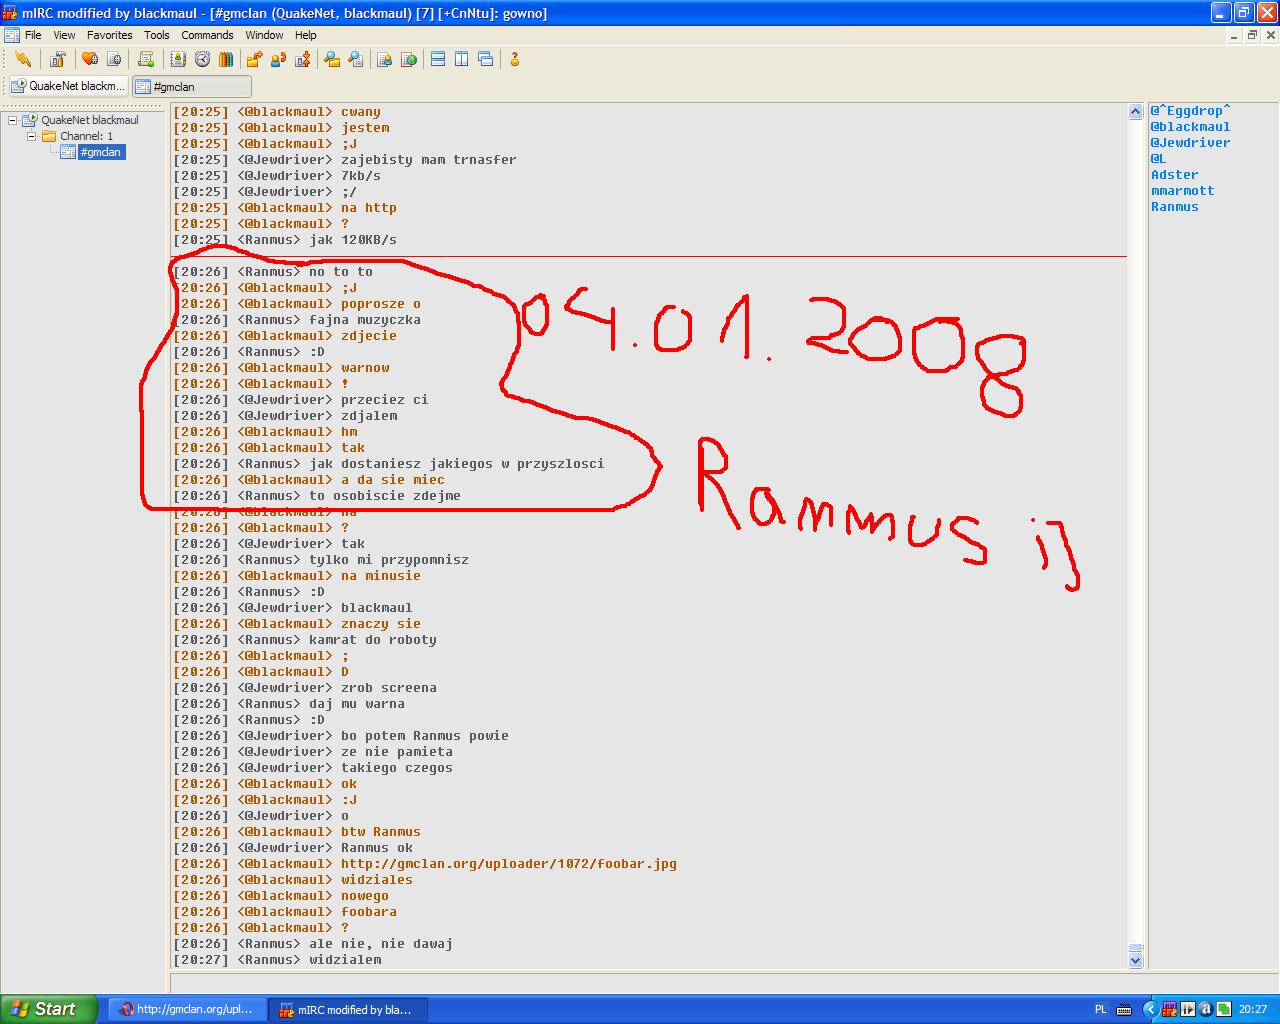Image resolution: width=1280 pixels, height=1024 pixels.
Task: Click the Cascade windows toolbar icon
Action: [486, 60]
